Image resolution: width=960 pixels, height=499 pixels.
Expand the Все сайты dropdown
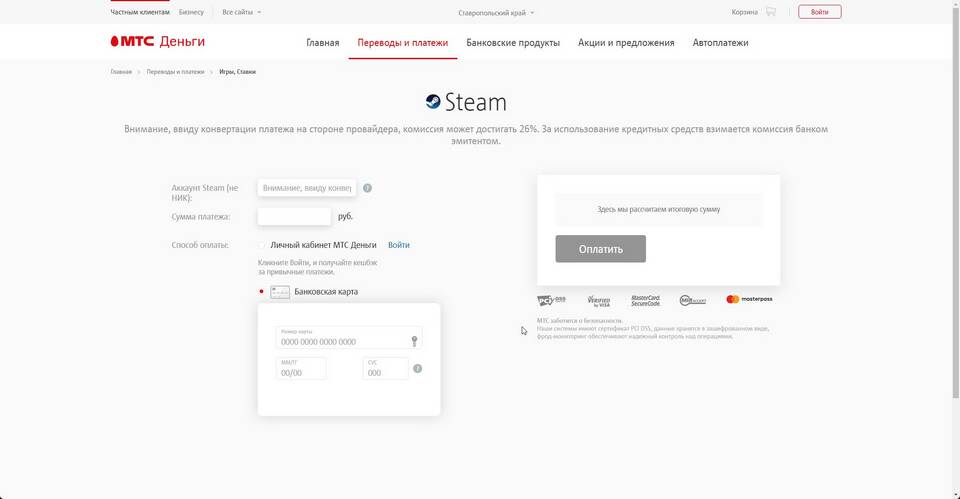(241, 12)
